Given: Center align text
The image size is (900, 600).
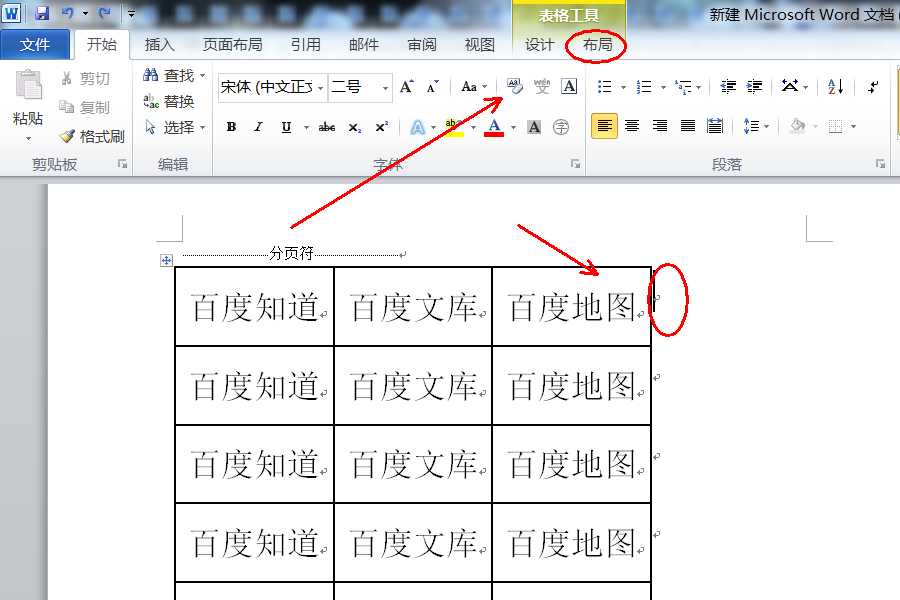Looking at the screenshot, I should 632,126.
